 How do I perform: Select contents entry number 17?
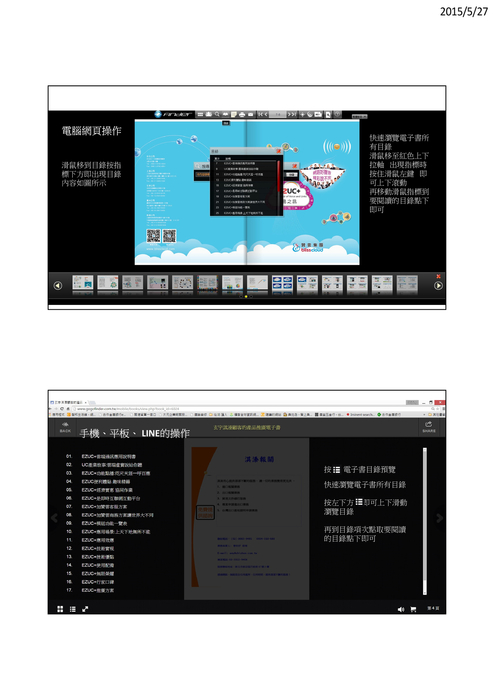tap(90, 590)
